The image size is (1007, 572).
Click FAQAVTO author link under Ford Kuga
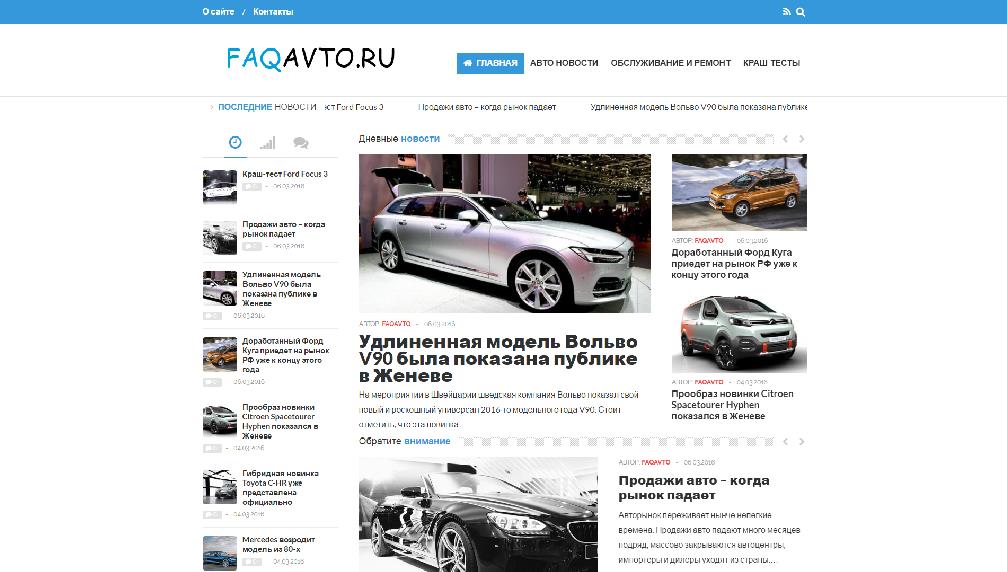[708, 240]
